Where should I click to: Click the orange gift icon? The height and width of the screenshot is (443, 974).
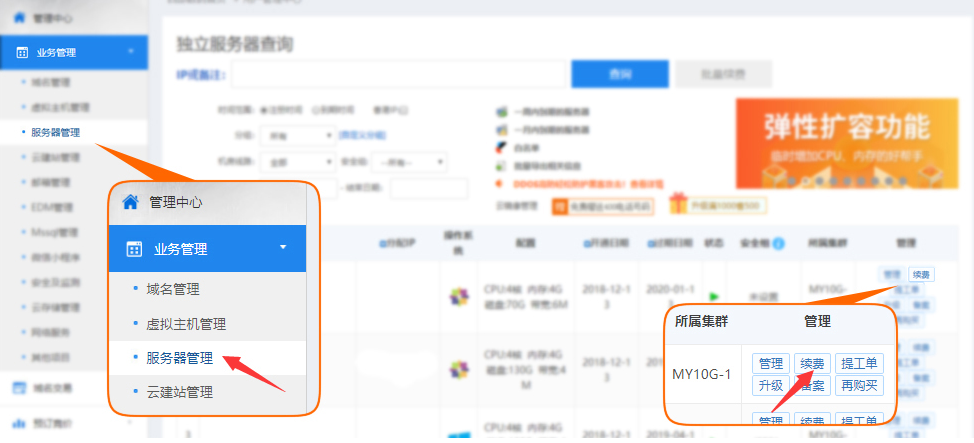pyautogui.click(x=680, y=204)
